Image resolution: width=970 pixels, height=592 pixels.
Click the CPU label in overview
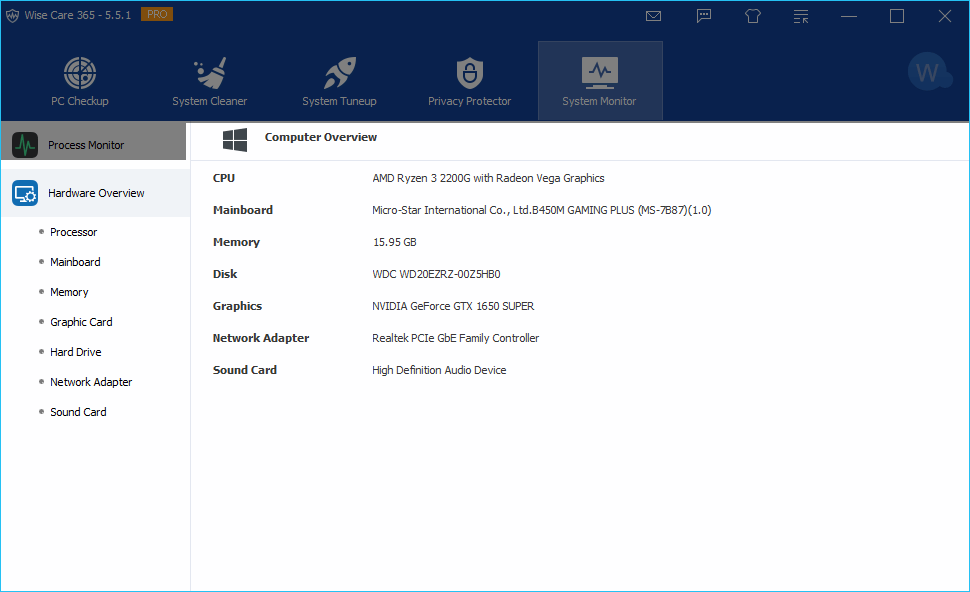(224, 178)
